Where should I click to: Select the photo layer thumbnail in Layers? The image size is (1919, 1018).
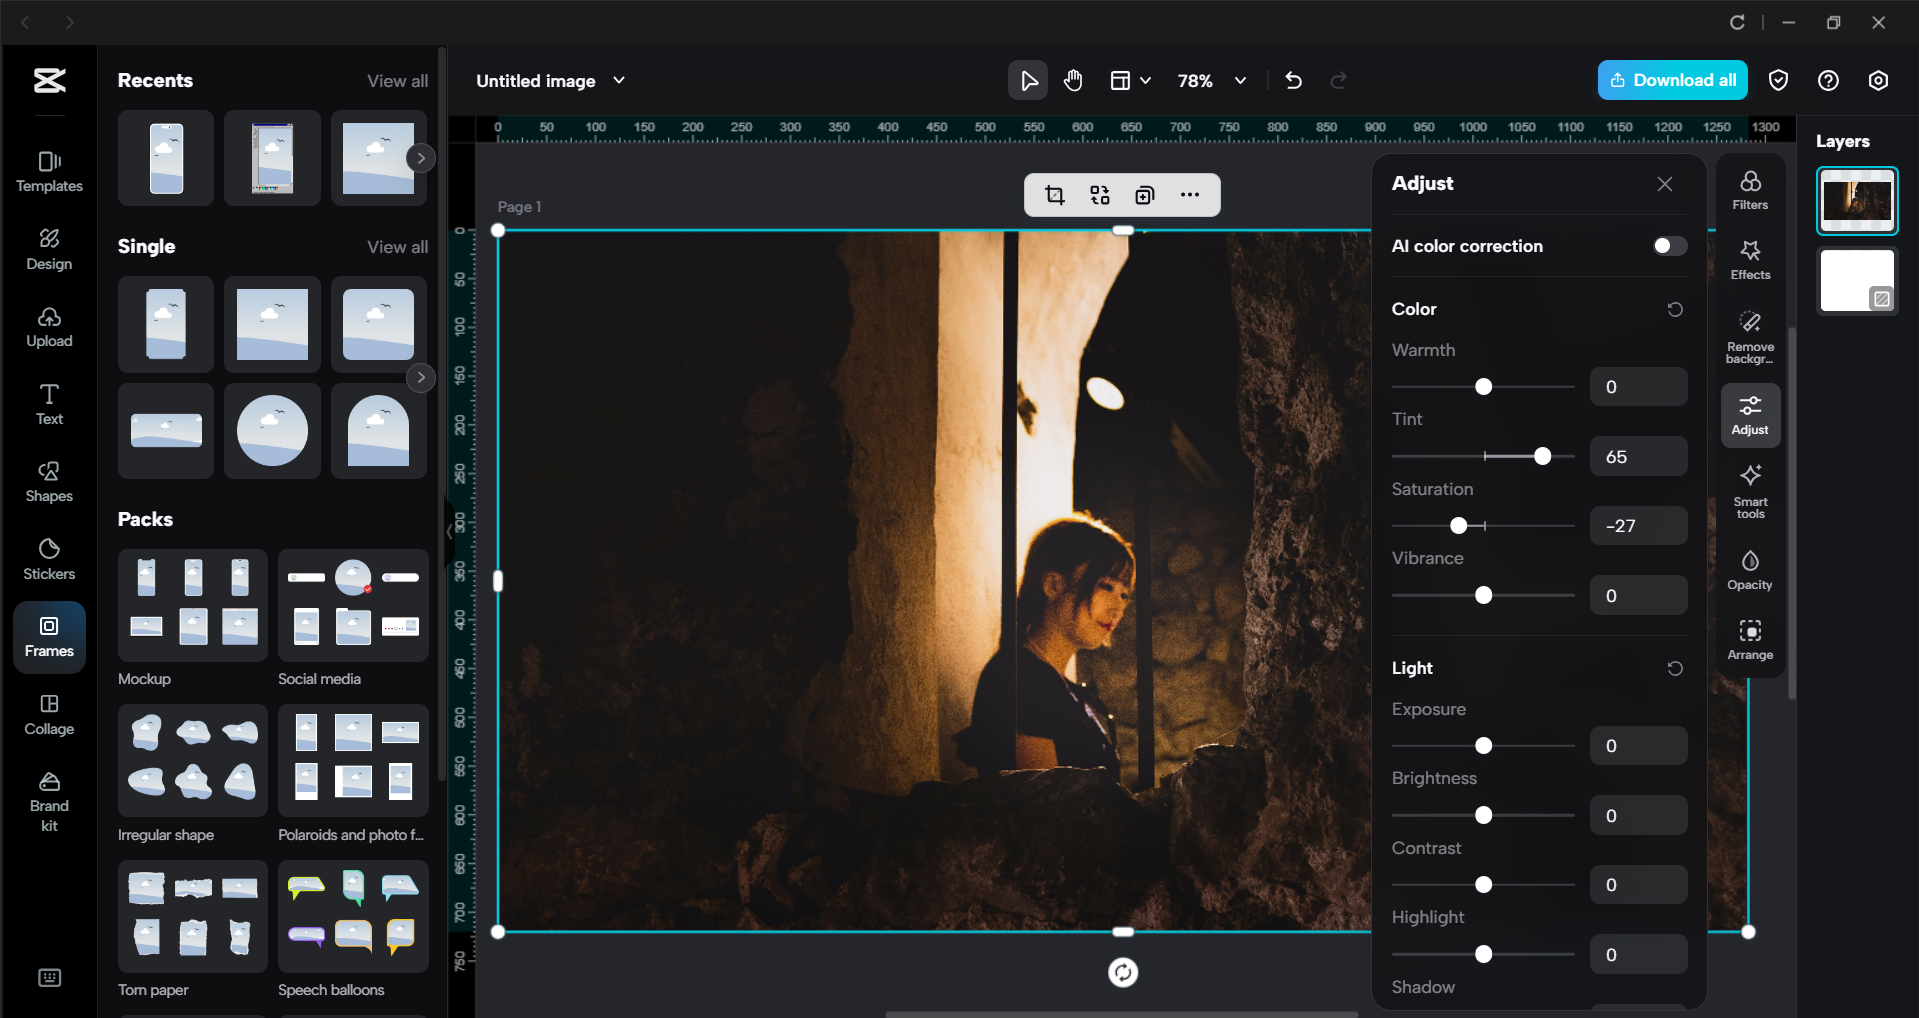point(1857,200)
